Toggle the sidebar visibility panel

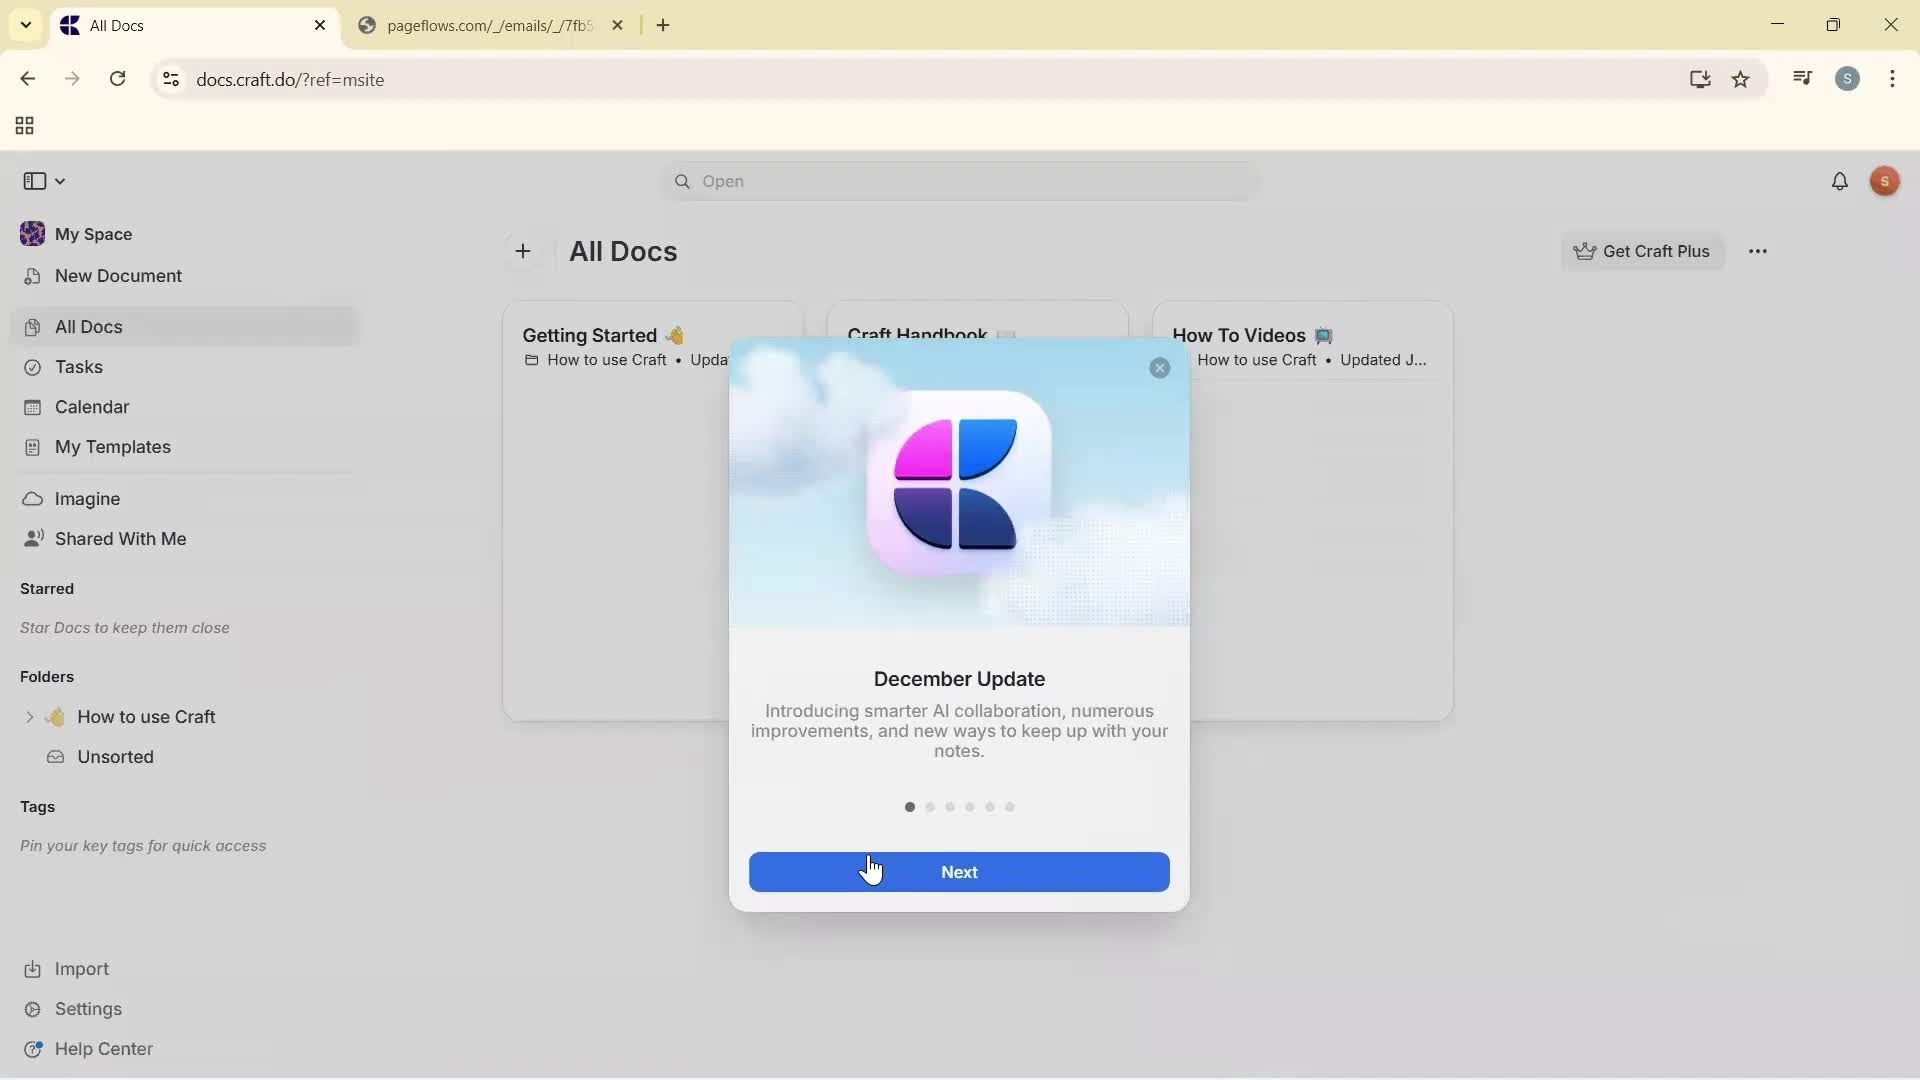[36, 181]
